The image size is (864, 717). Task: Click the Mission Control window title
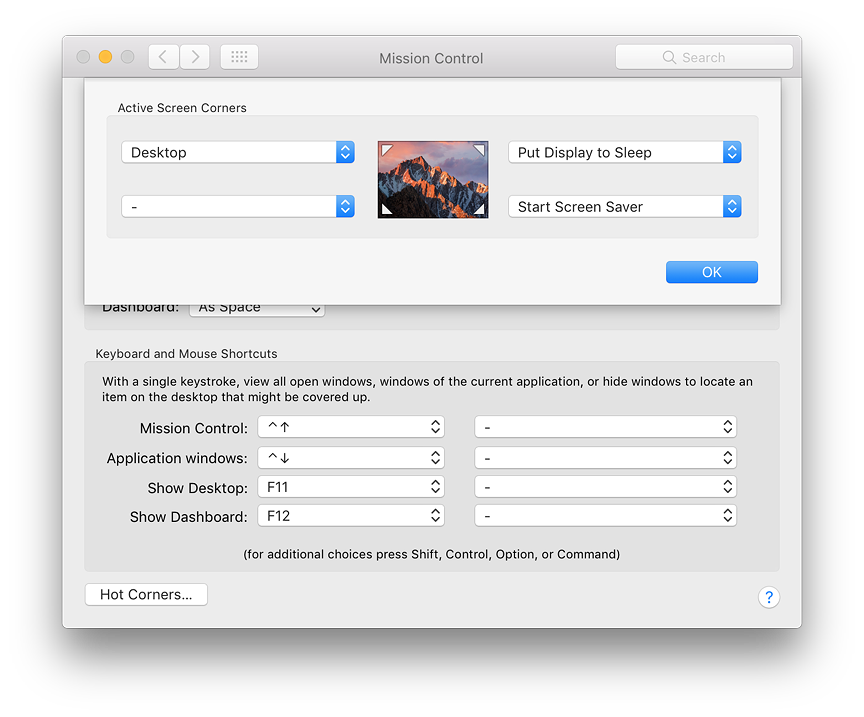[x=431, y=58]
